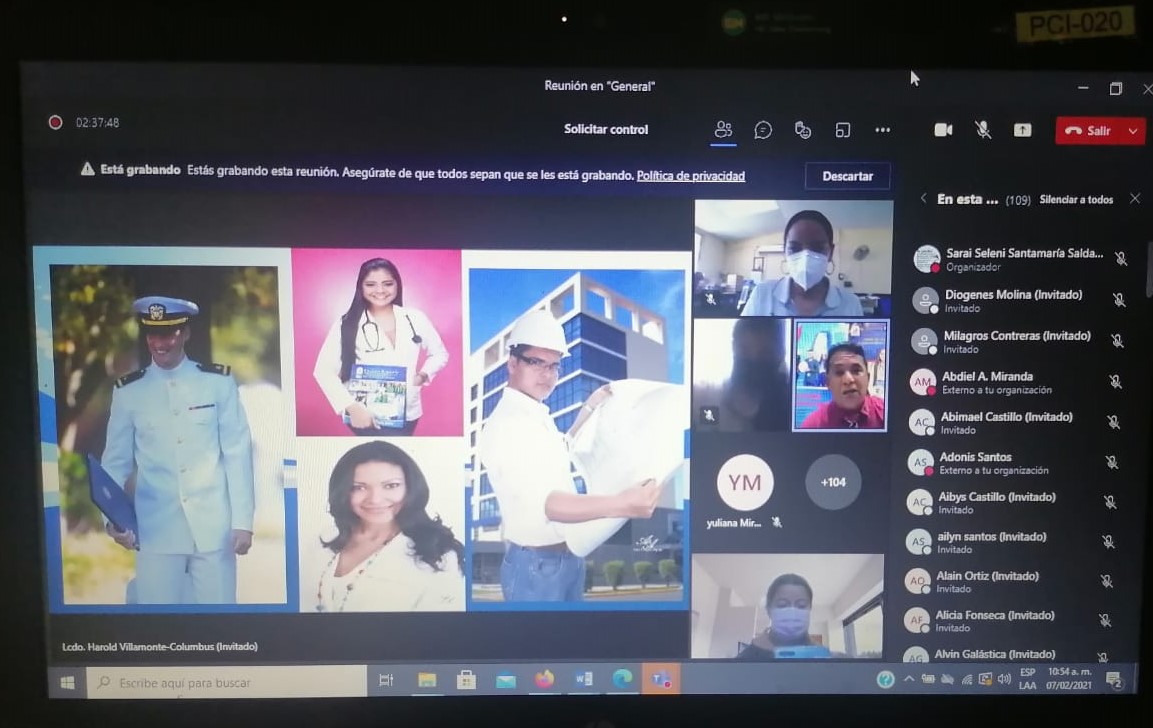Screen dimensions: 1153x728
Task: Click the mic icon beside Alicia Fonseca
Action: point(1104,621)
